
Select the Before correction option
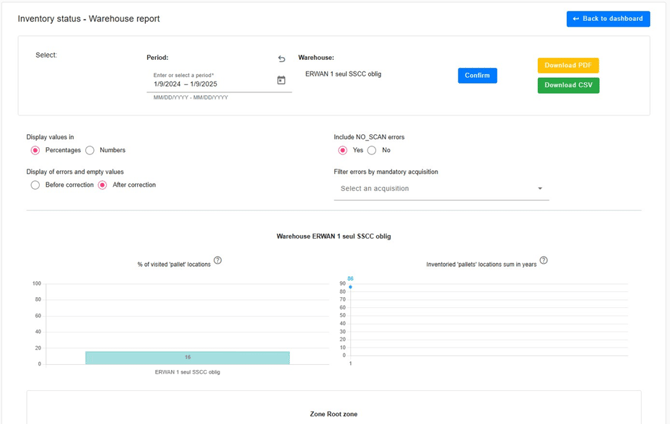[x=35, y=185]
